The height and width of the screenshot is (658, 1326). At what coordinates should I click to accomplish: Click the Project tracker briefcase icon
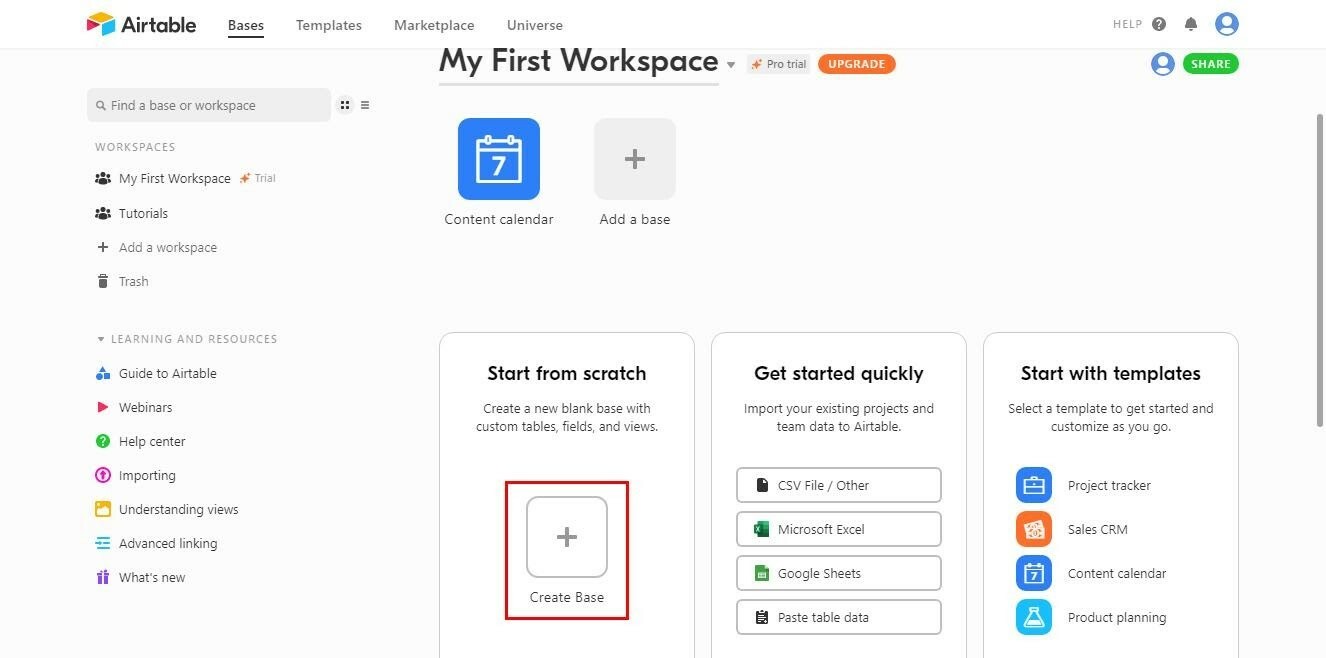tap(1034, 485)
